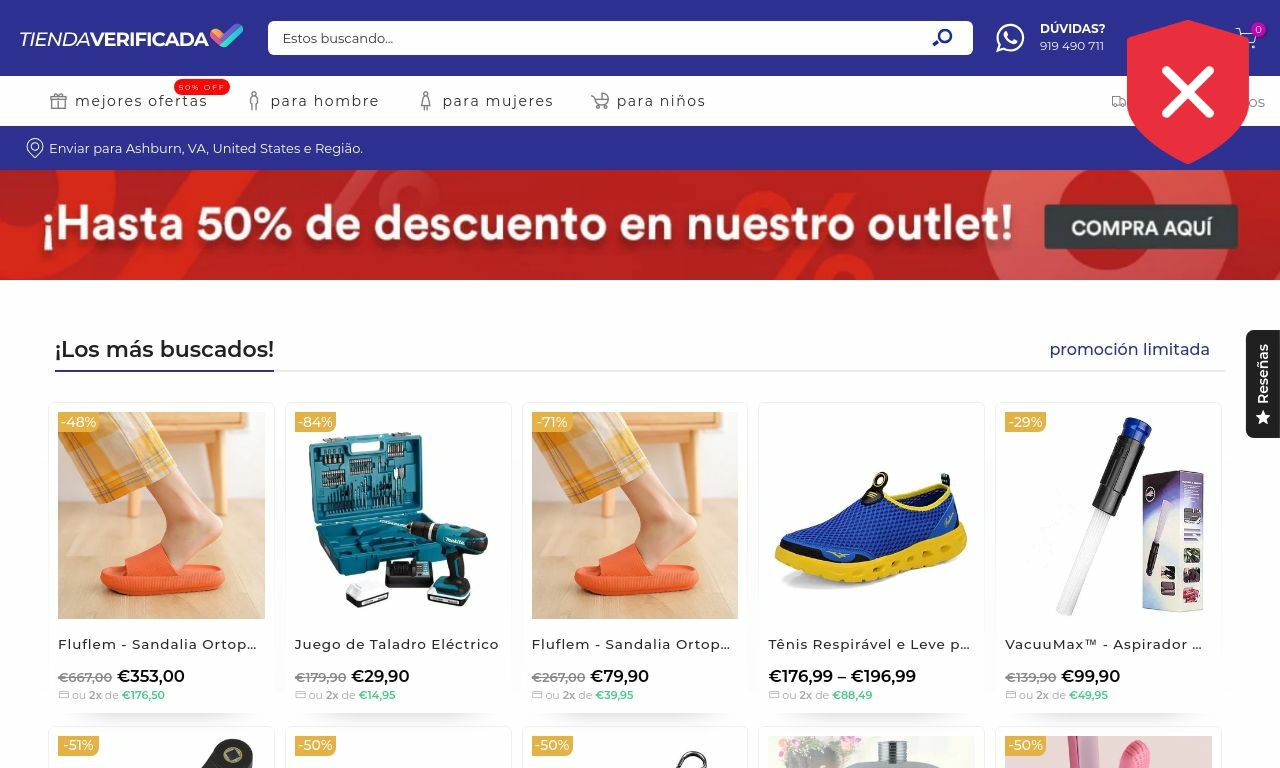
Task: Focus the Estos buscando search field
Action: tap(600, 38)
